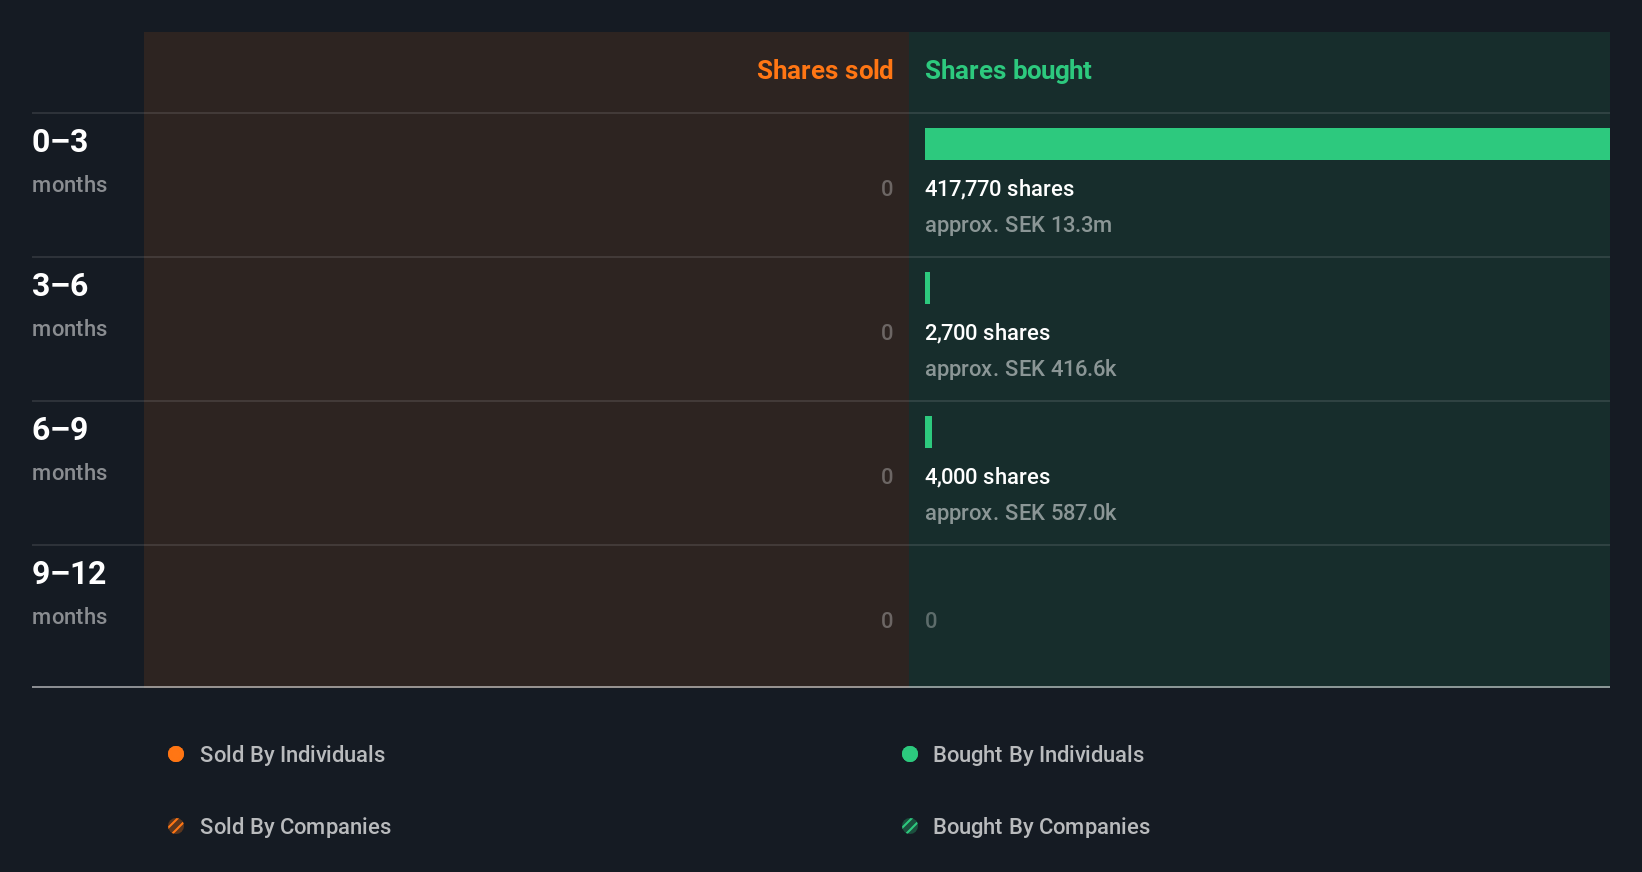
Task: Click the approx. SEK 416.6k text
Action: tap(1020, 368)
